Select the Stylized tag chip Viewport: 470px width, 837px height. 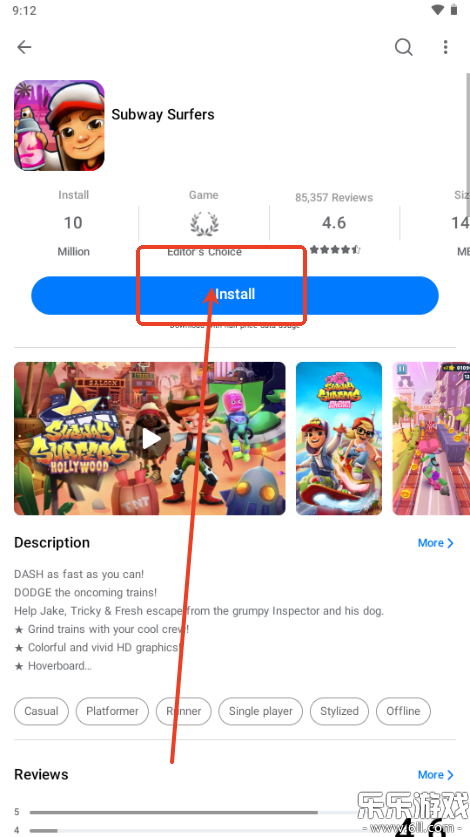(x=339, y=711)
